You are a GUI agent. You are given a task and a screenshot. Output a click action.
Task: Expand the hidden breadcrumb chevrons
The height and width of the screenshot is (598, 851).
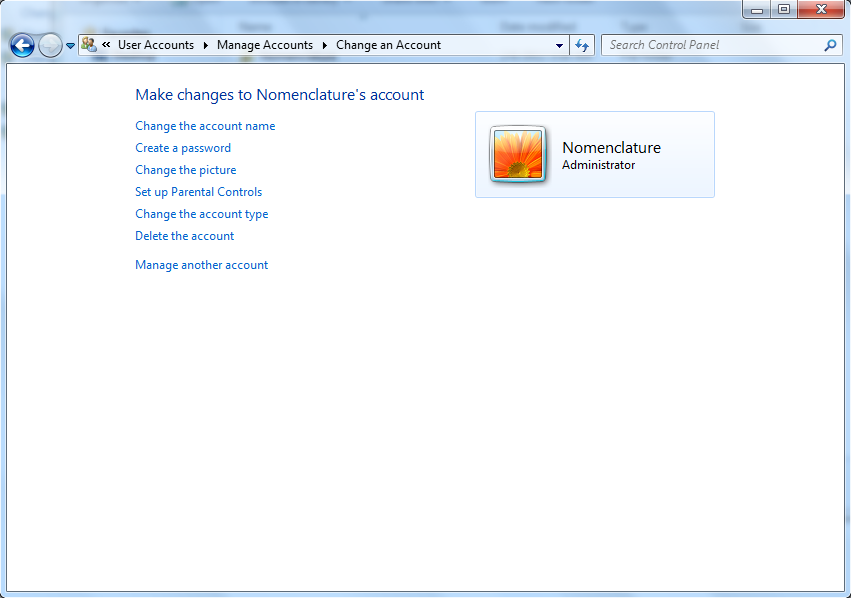click(x=106, y=45)
